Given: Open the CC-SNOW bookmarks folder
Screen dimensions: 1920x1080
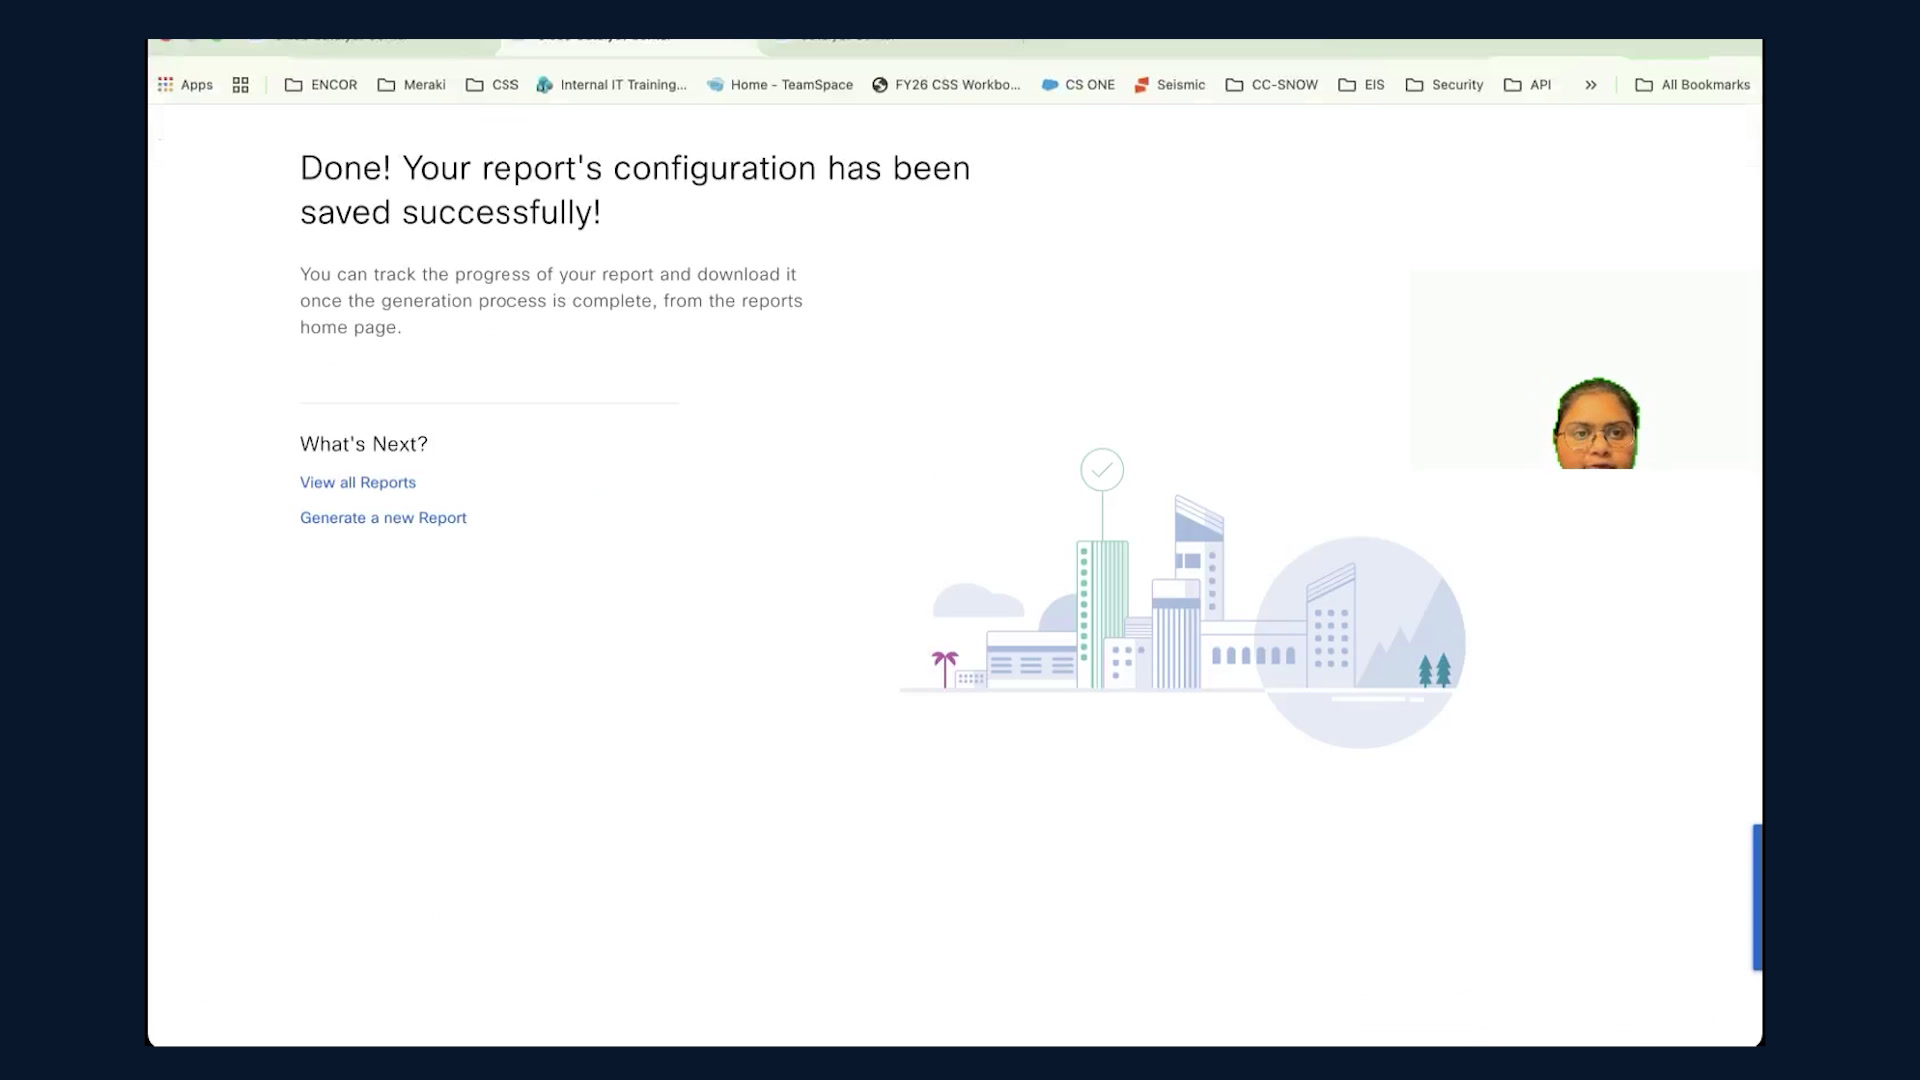Looking at the screenshot, I should point(1272,85).
